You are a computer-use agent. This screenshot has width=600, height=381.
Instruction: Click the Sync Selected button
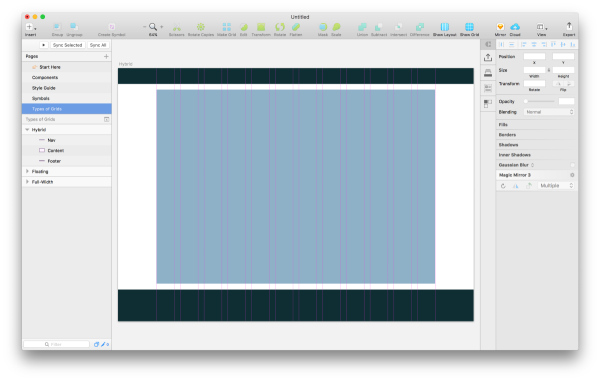click(67, 45)
